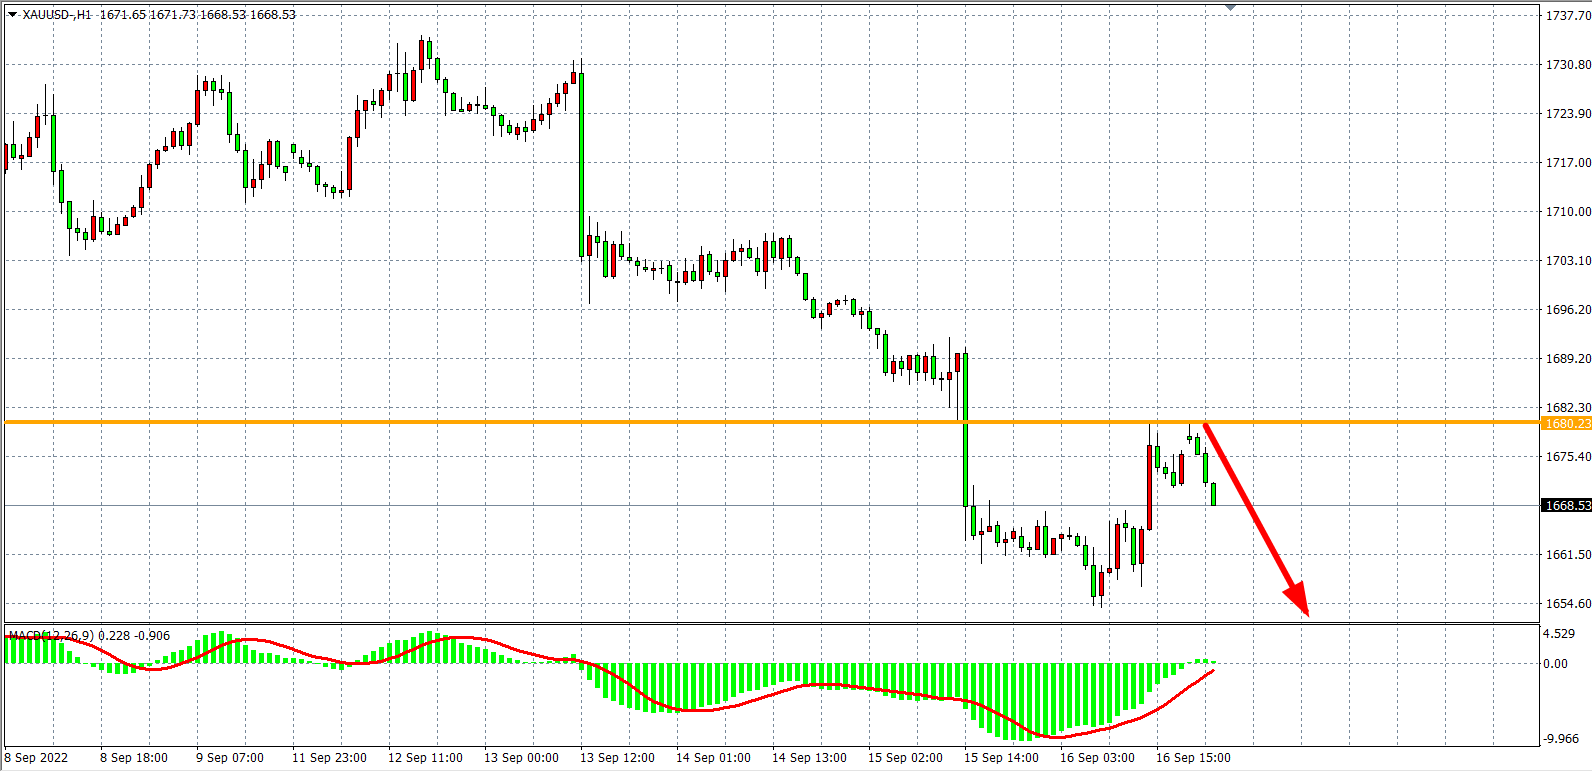Click the latest green candle at chart's right edge

pos(1213,494)
